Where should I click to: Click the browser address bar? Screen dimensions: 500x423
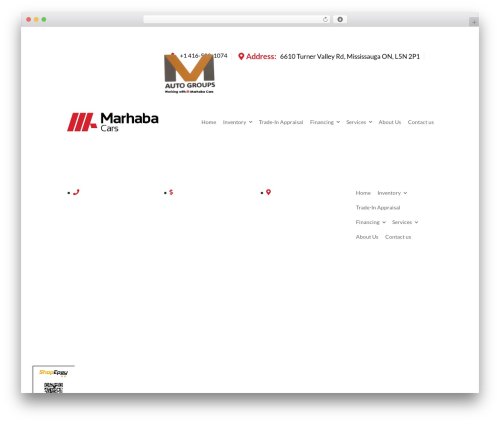click(237, 19)
